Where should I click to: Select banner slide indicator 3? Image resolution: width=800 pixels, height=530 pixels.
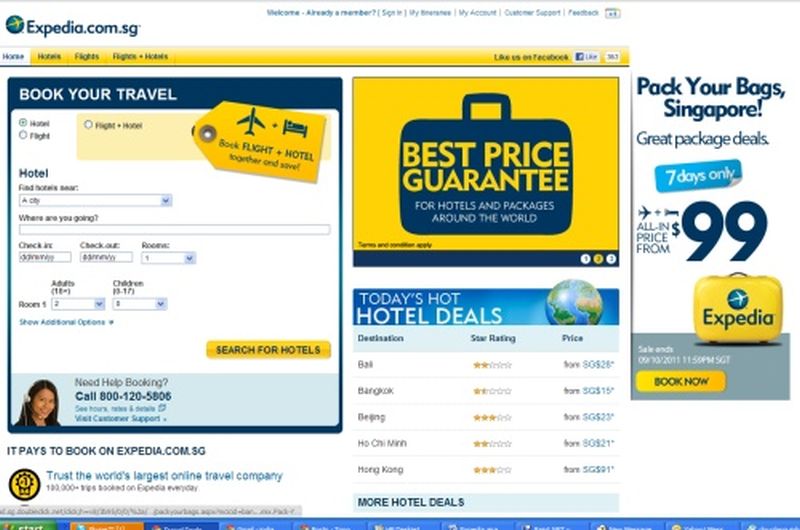click(x=611, y=259)
